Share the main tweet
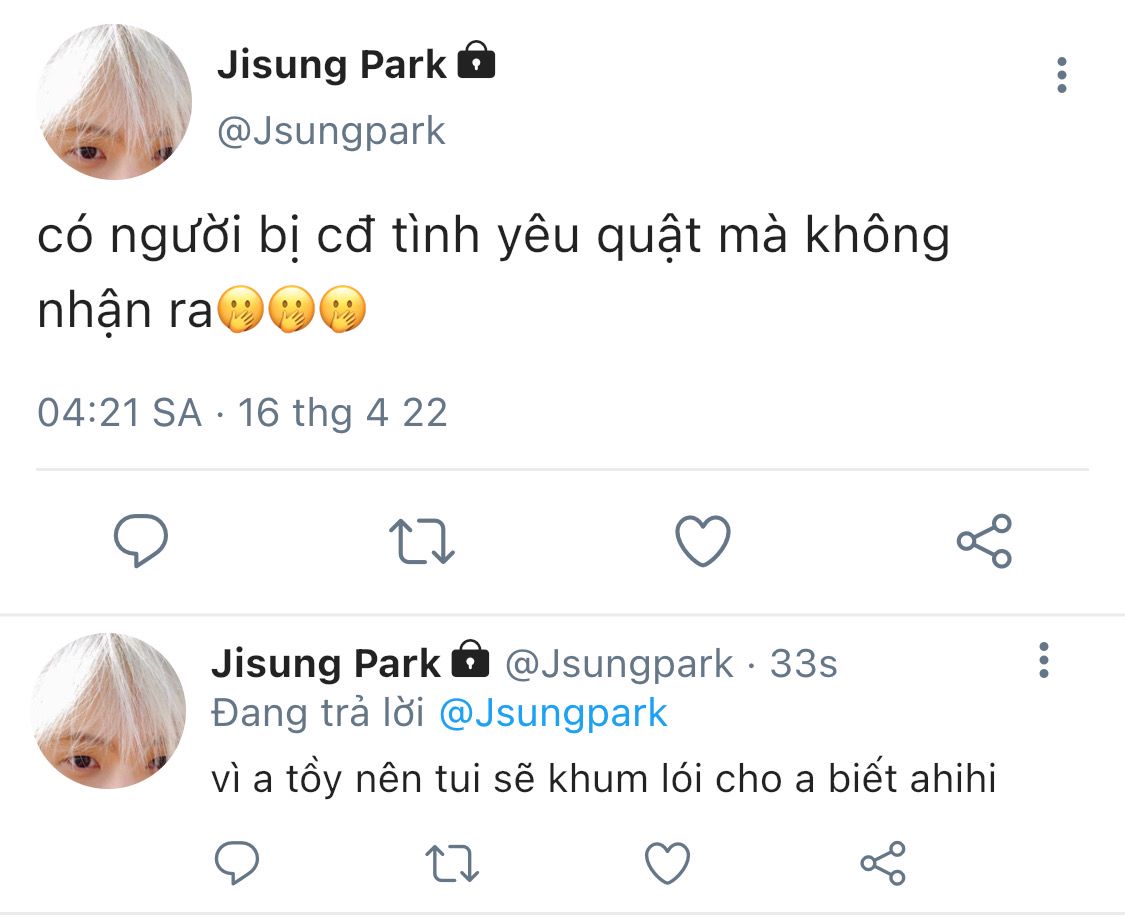Image resolution: width=1125 pixels, height=915 pixels. 984,541
